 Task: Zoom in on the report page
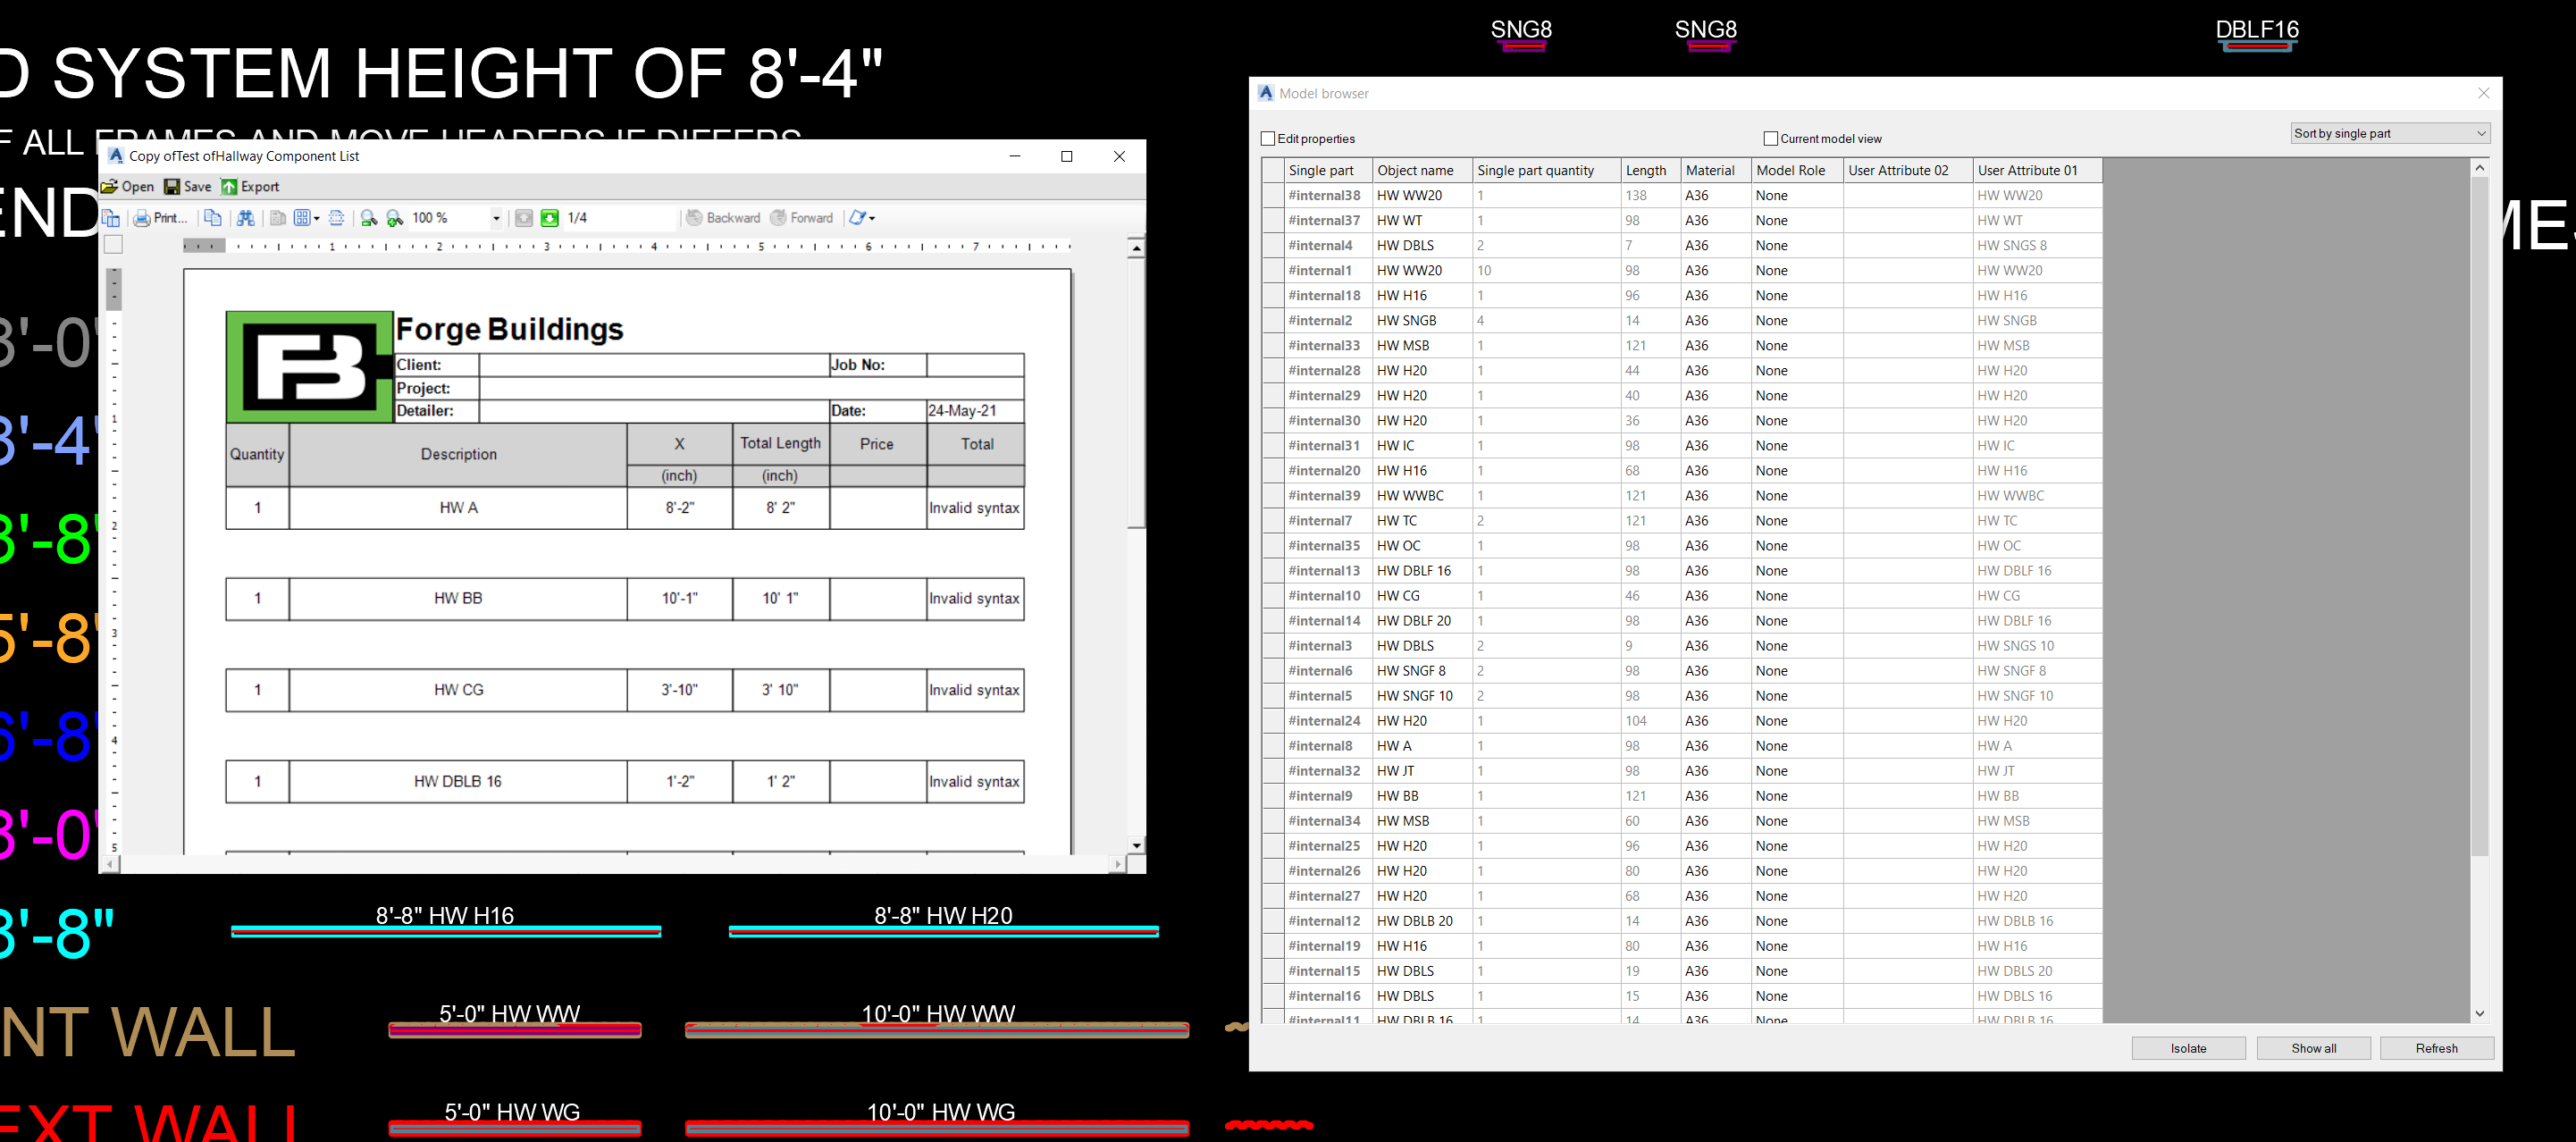click(394, 218)
